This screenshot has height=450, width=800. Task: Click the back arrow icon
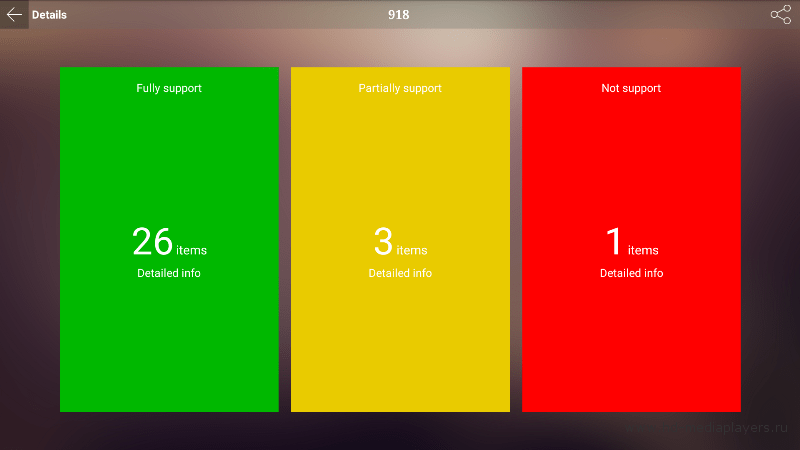14,15
